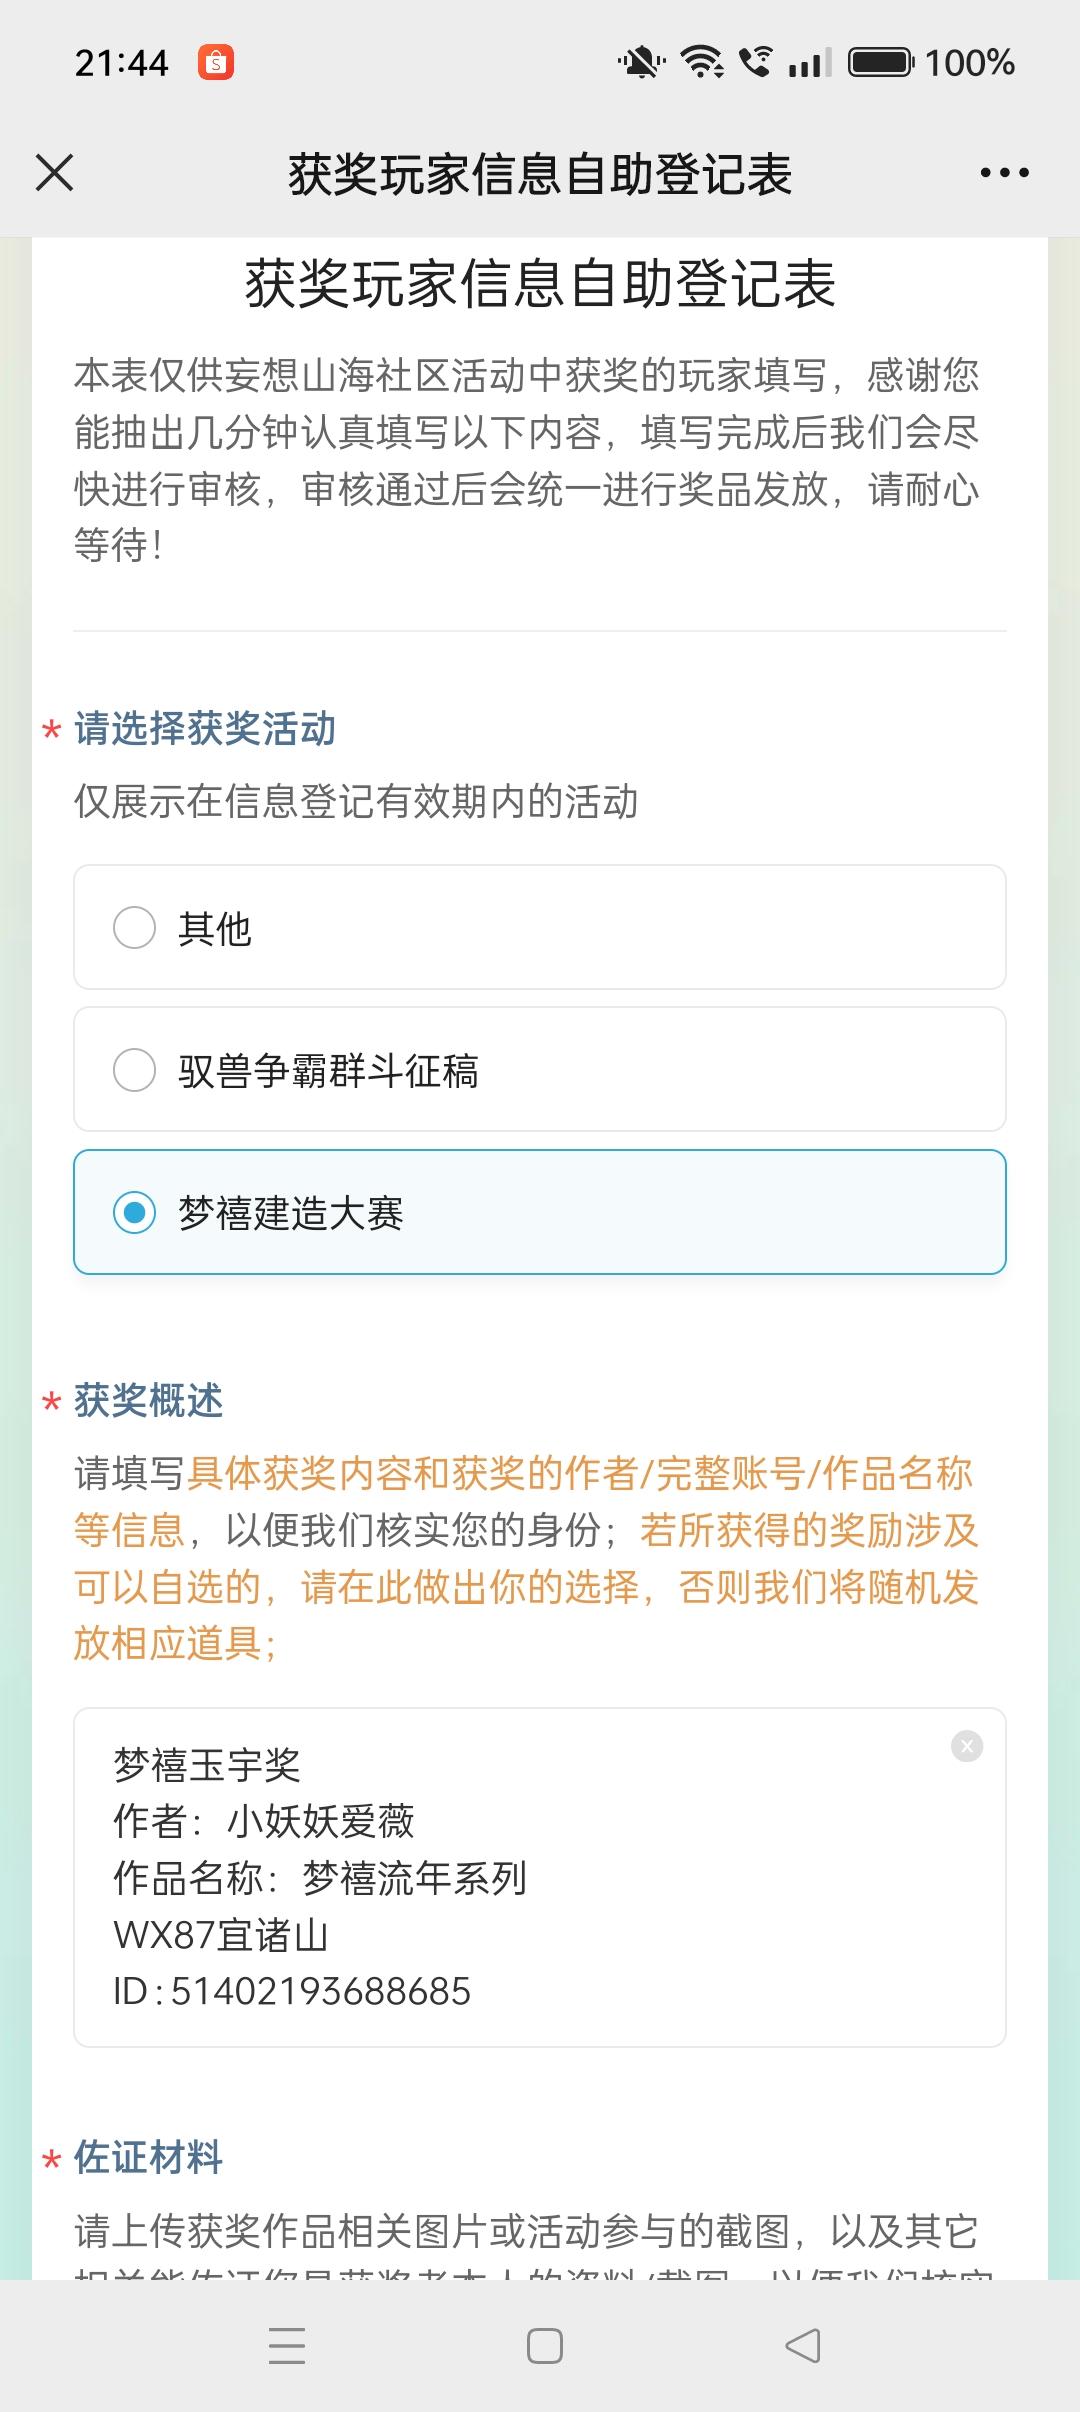The width and height of the screenshot is (1080, 2412).
Task: Clear the 获奖概述 text box with x icon
Action: click(x=966, y=1747)
